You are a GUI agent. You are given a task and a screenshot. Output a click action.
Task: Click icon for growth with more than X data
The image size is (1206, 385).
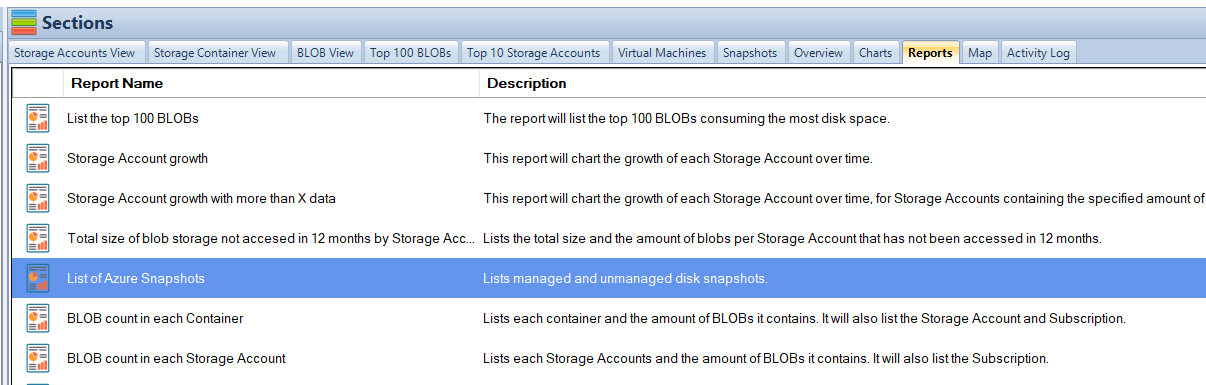(38, 198)
